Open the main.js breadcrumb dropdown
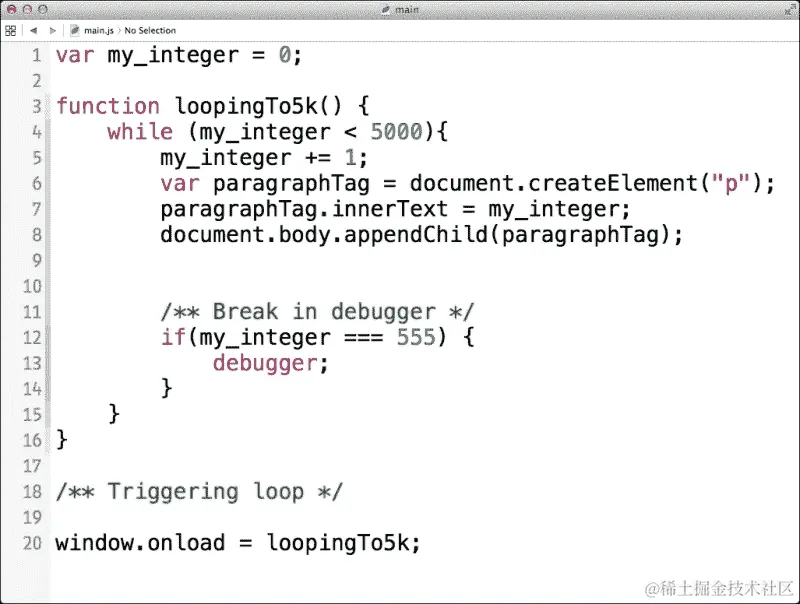800x604 pixels. coord(98,31)
